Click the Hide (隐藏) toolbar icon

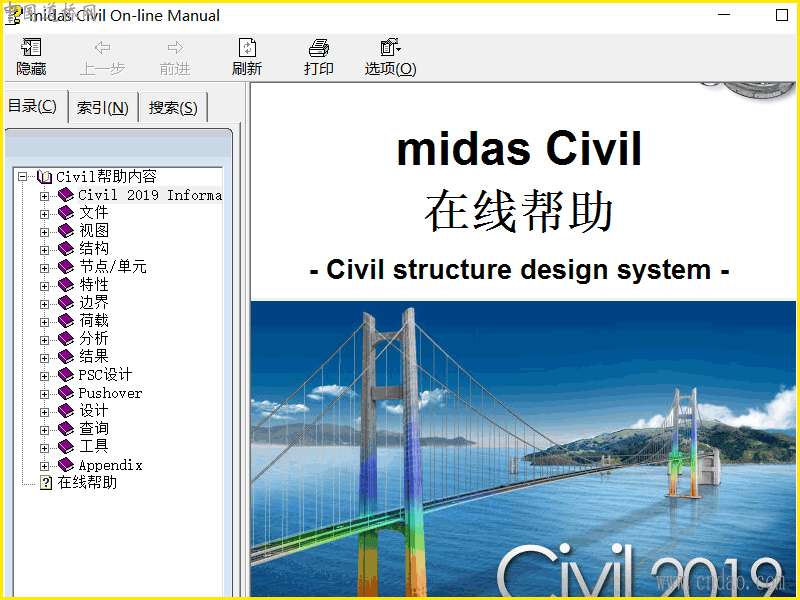[31, 47]
